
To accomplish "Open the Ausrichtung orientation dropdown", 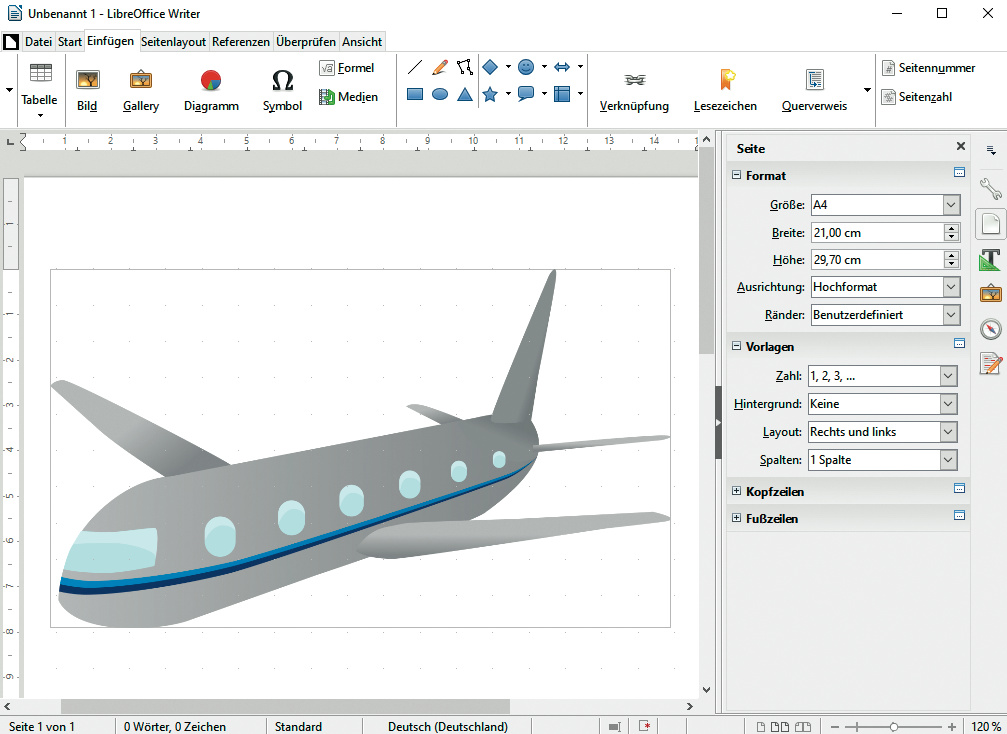I will pos(950,287).
